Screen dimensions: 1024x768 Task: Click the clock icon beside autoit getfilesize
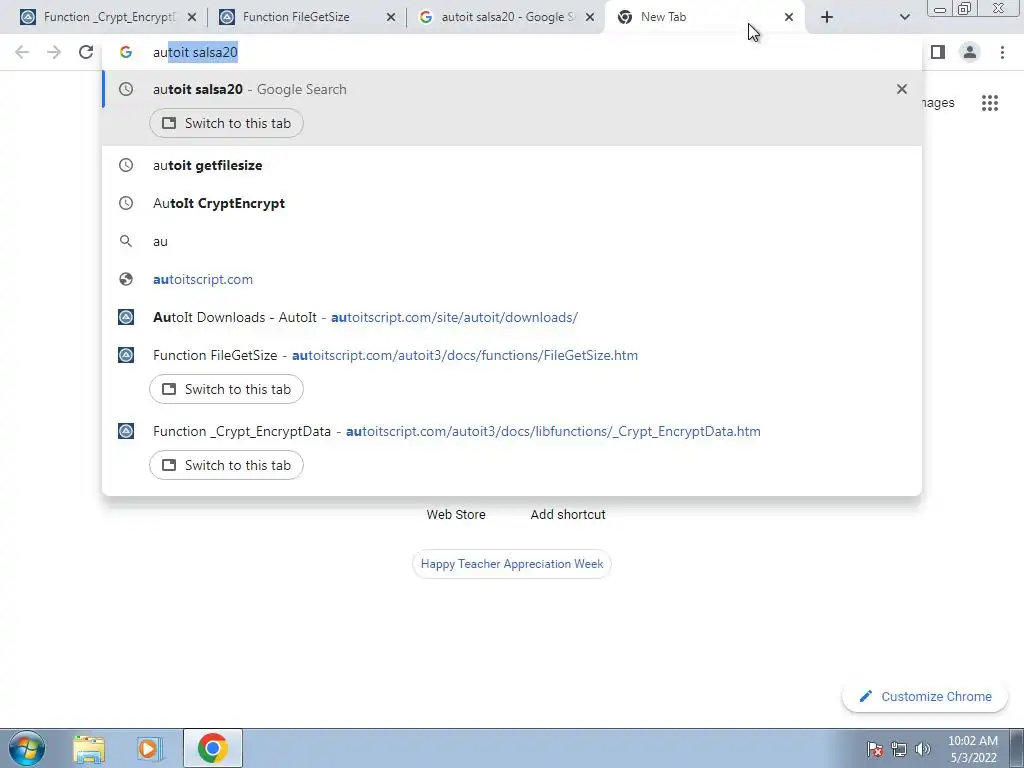tap(126, 165)
